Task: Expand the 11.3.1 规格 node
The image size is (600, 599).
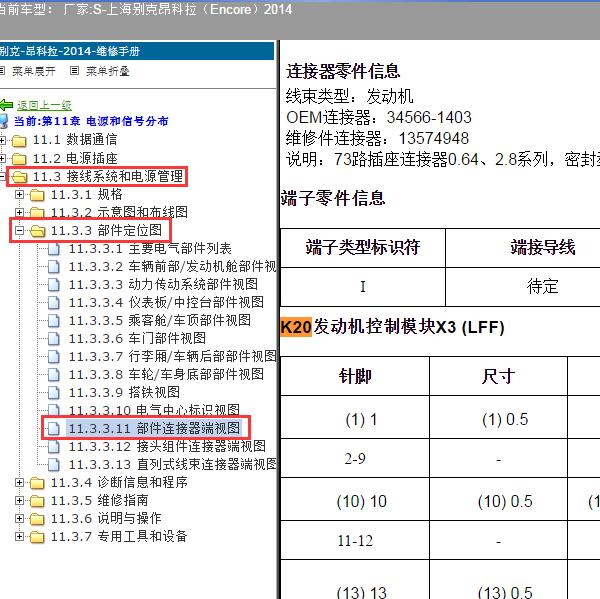Action: (19, 195)
